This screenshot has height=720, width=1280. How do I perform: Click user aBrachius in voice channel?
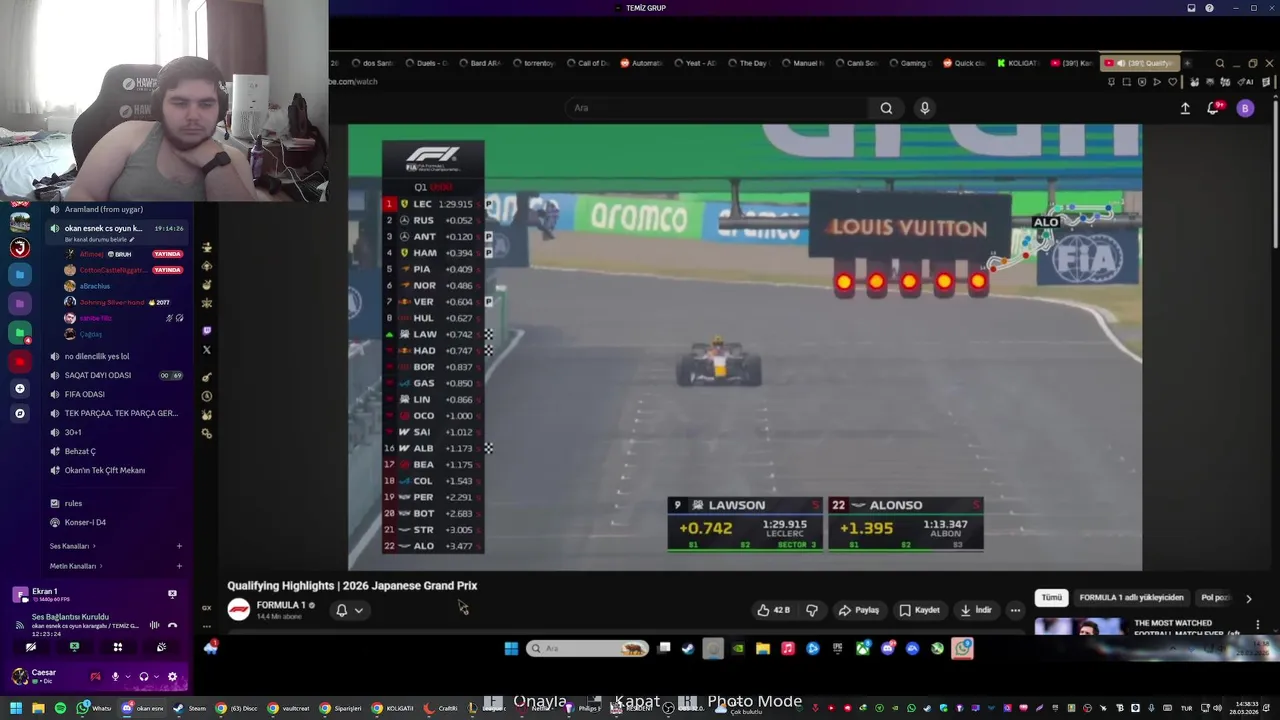pyautogui.click(x=95, y=286)
